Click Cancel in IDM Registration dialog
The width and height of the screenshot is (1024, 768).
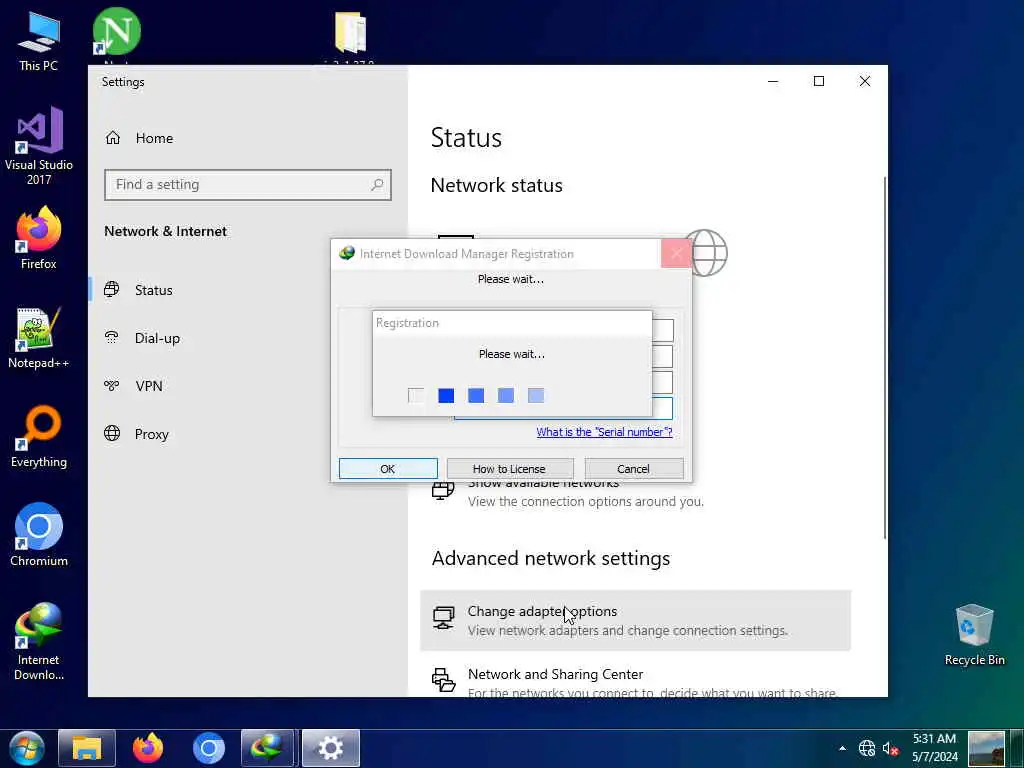tap(633, 469)
